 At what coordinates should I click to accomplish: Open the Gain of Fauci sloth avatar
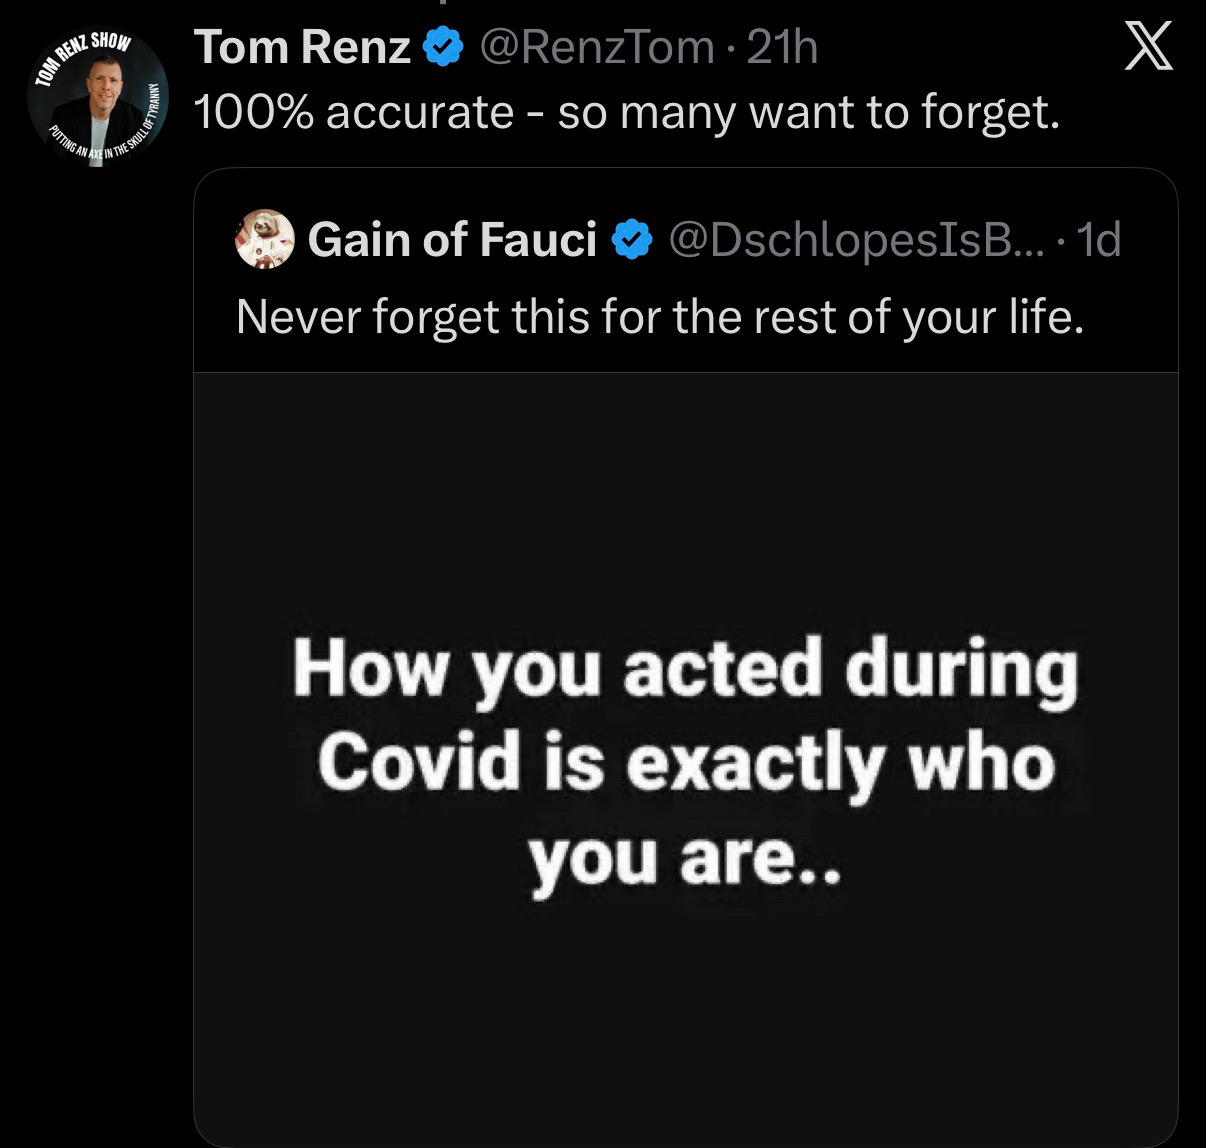pos(265,240)
